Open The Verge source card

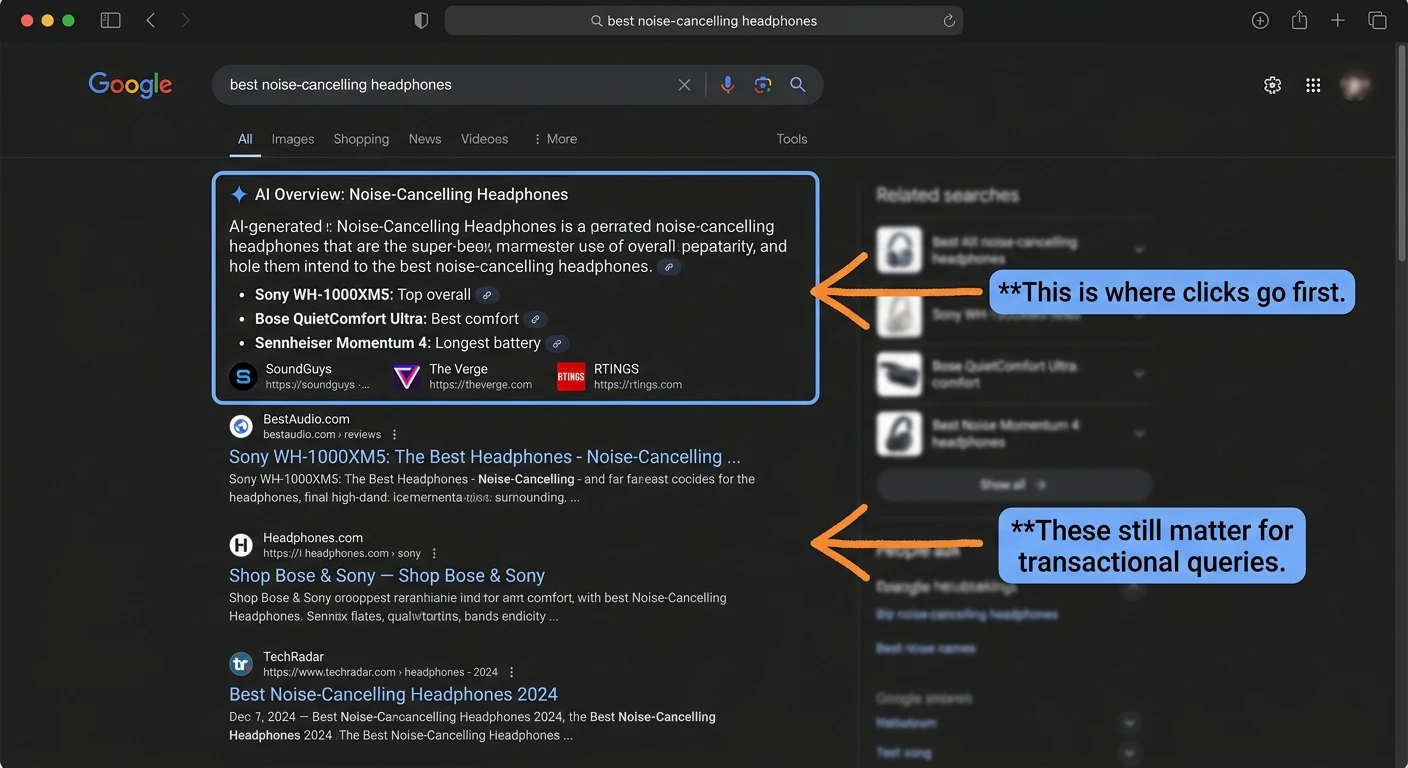point(463,376)
